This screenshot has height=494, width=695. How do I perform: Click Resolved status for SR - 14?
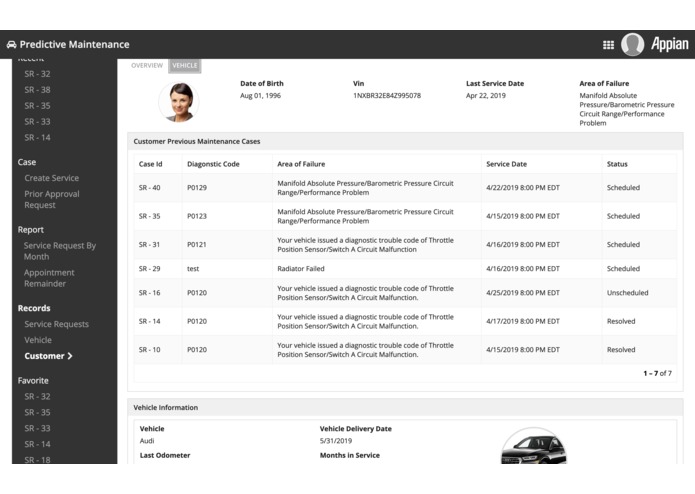[621, 322]
